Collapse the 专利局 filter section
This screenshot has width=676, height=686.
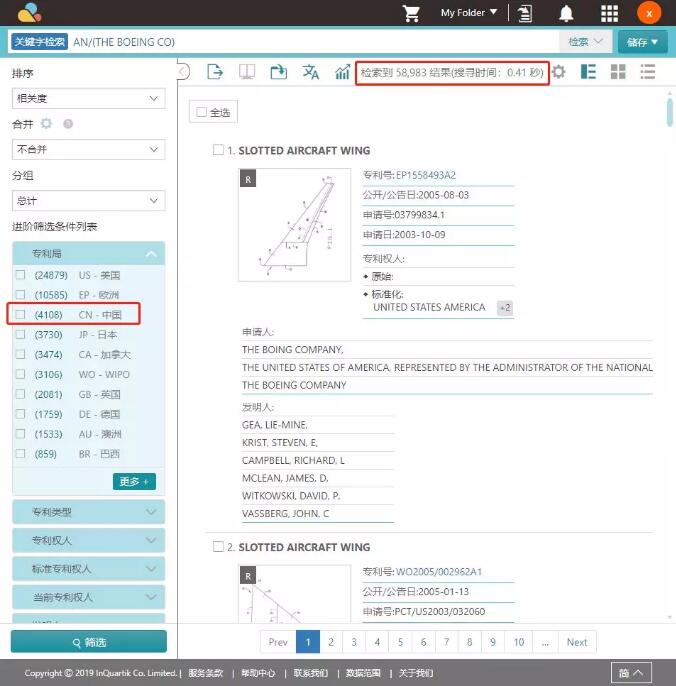coord(88,253)
